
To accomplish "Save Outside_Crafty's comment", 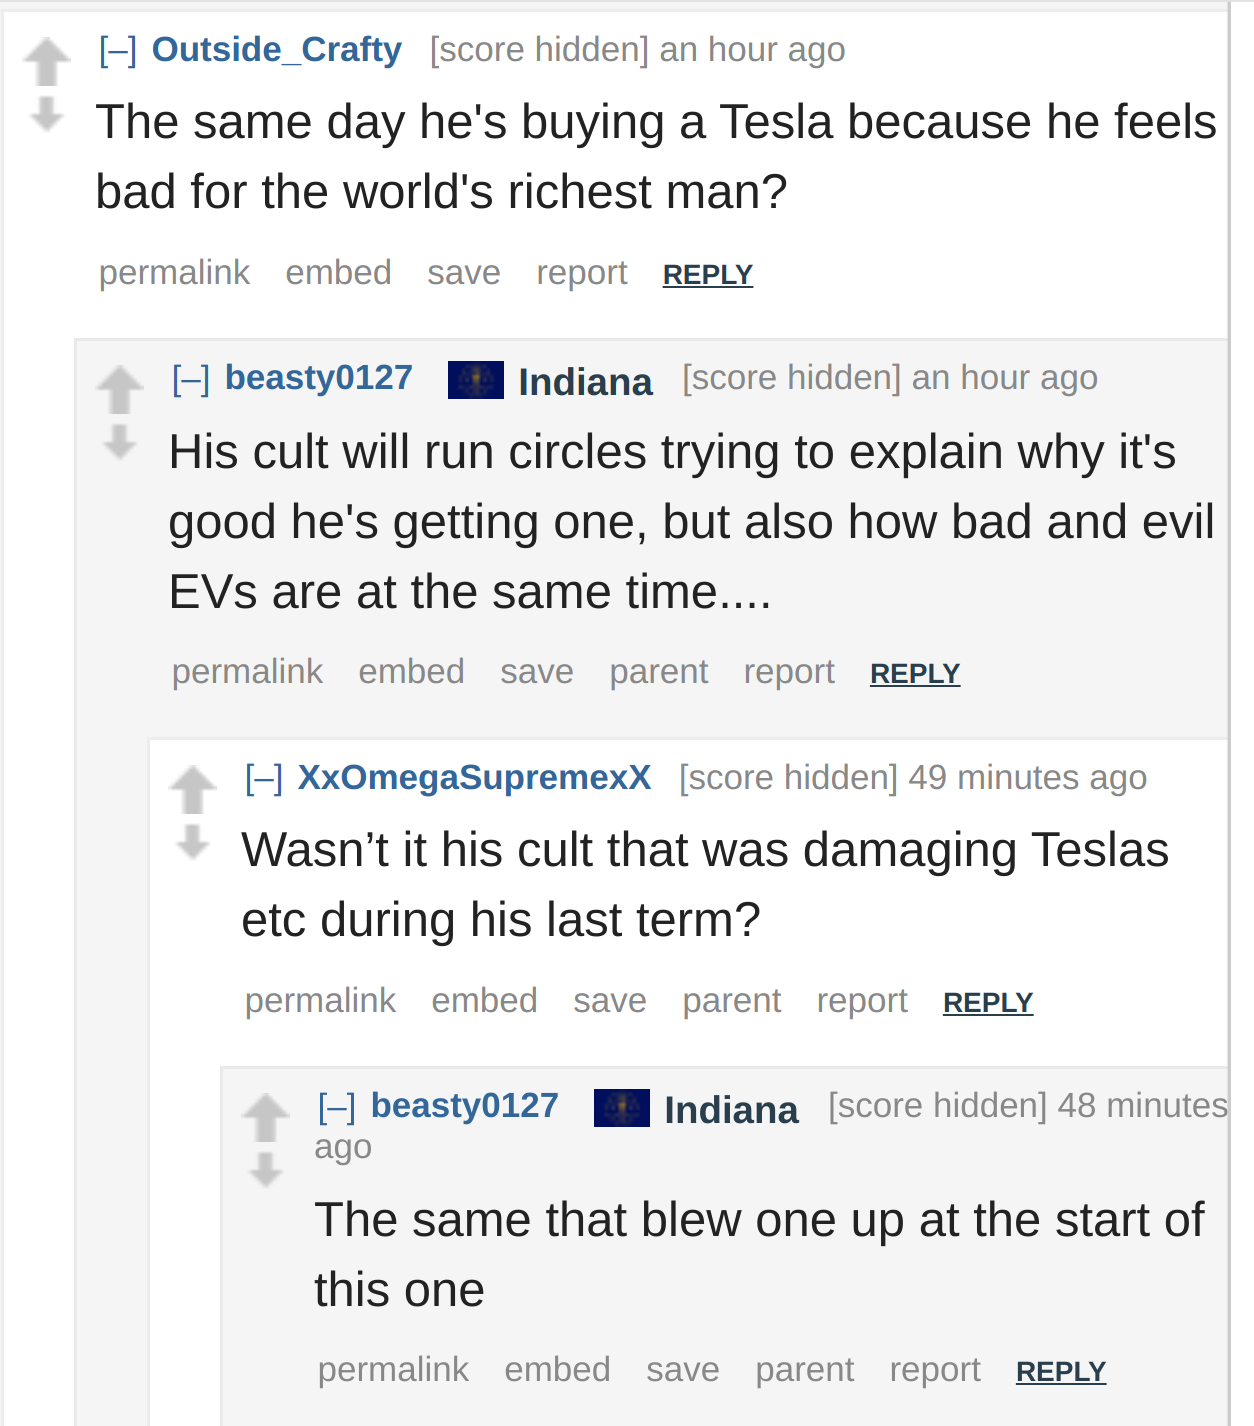I will [x=464, y=272].
